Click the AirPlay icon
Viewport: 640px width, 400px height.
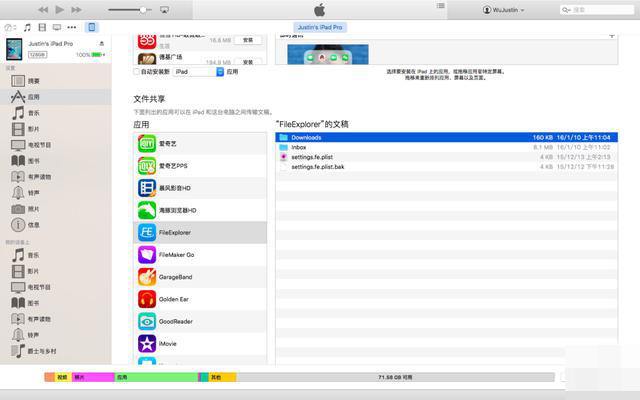tap(164, 9)
